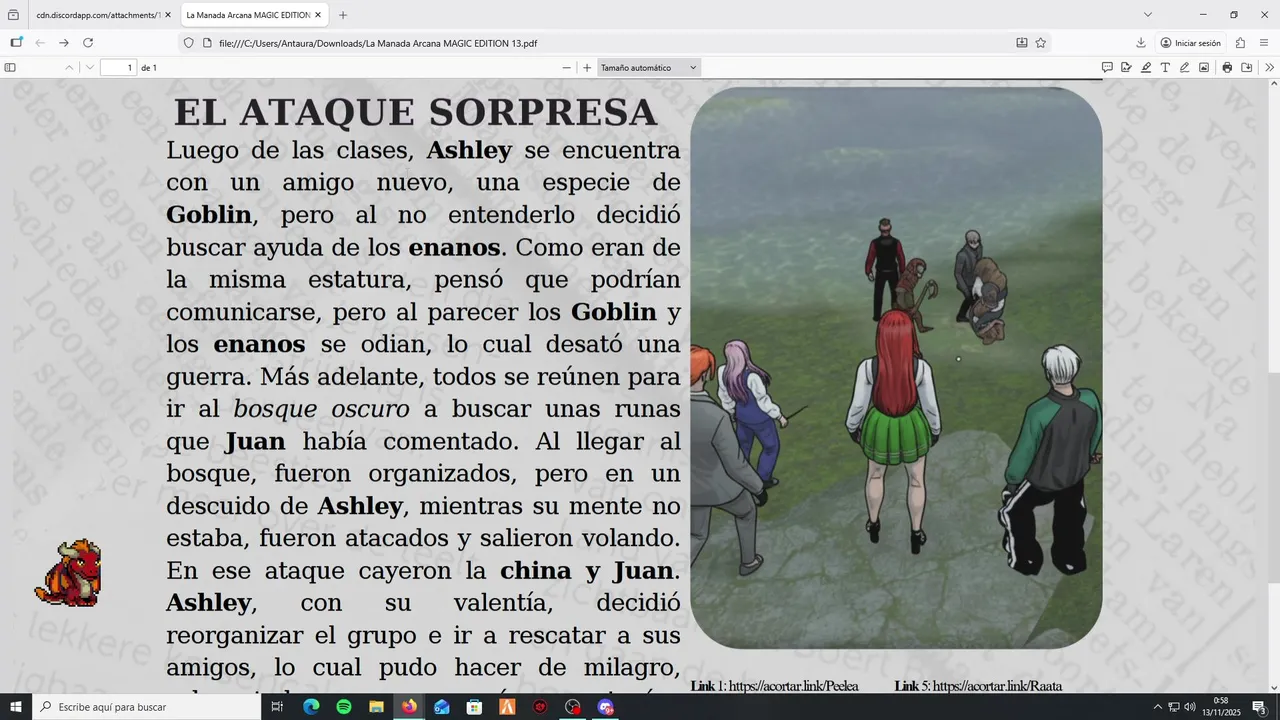Save the PDF with the download icon
The width and height of the screenshot is (1280, 720).
[1247, 68]
